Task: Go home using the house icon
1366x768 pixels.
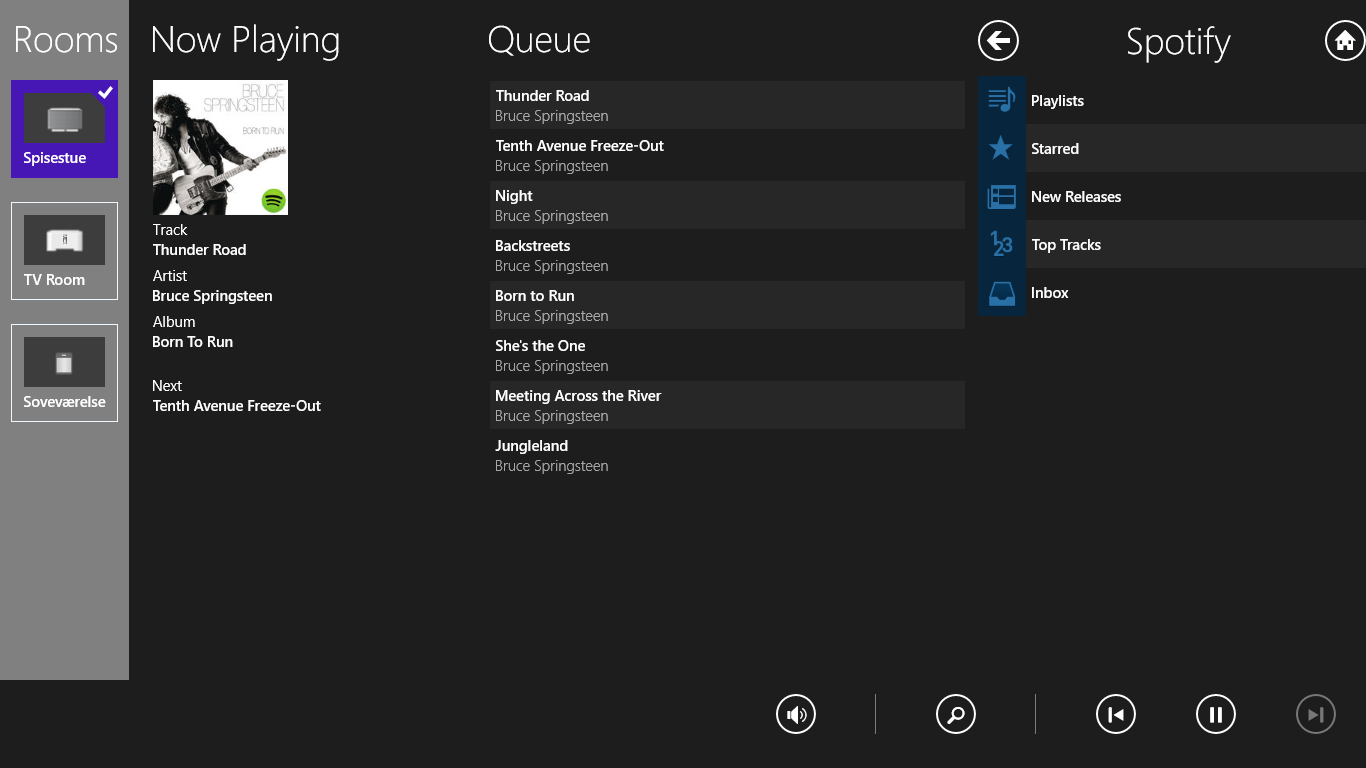Action: pos(1345,41)
